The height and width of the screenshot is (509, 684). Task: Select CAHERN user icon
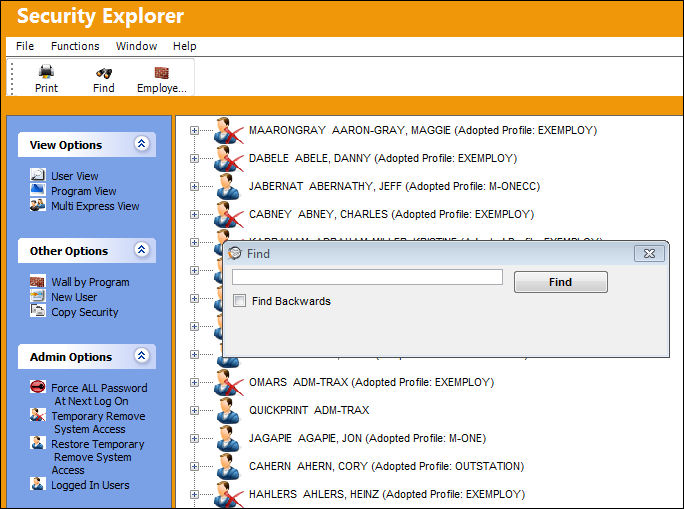[x=228, y=466]
